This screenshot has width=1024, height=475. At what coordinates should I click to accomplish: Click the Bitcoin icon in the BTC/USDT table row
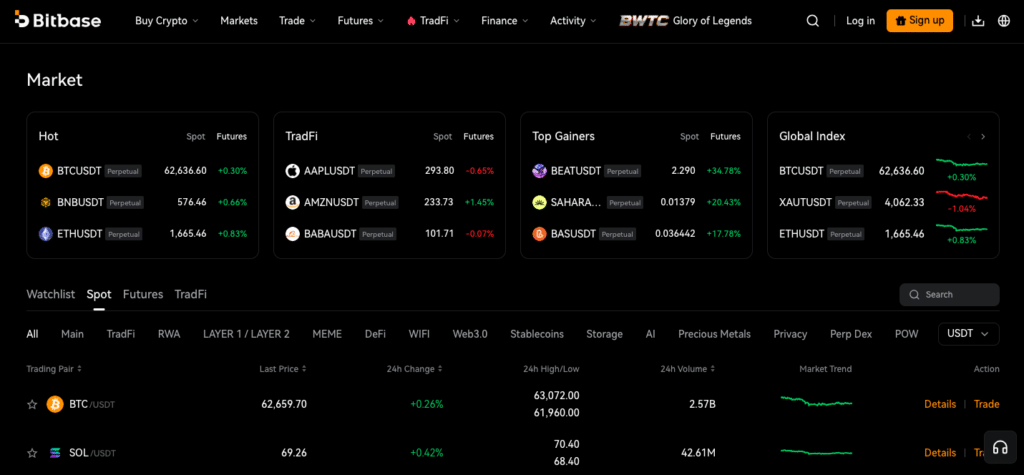pyautogui.click(x=55, y=404)
